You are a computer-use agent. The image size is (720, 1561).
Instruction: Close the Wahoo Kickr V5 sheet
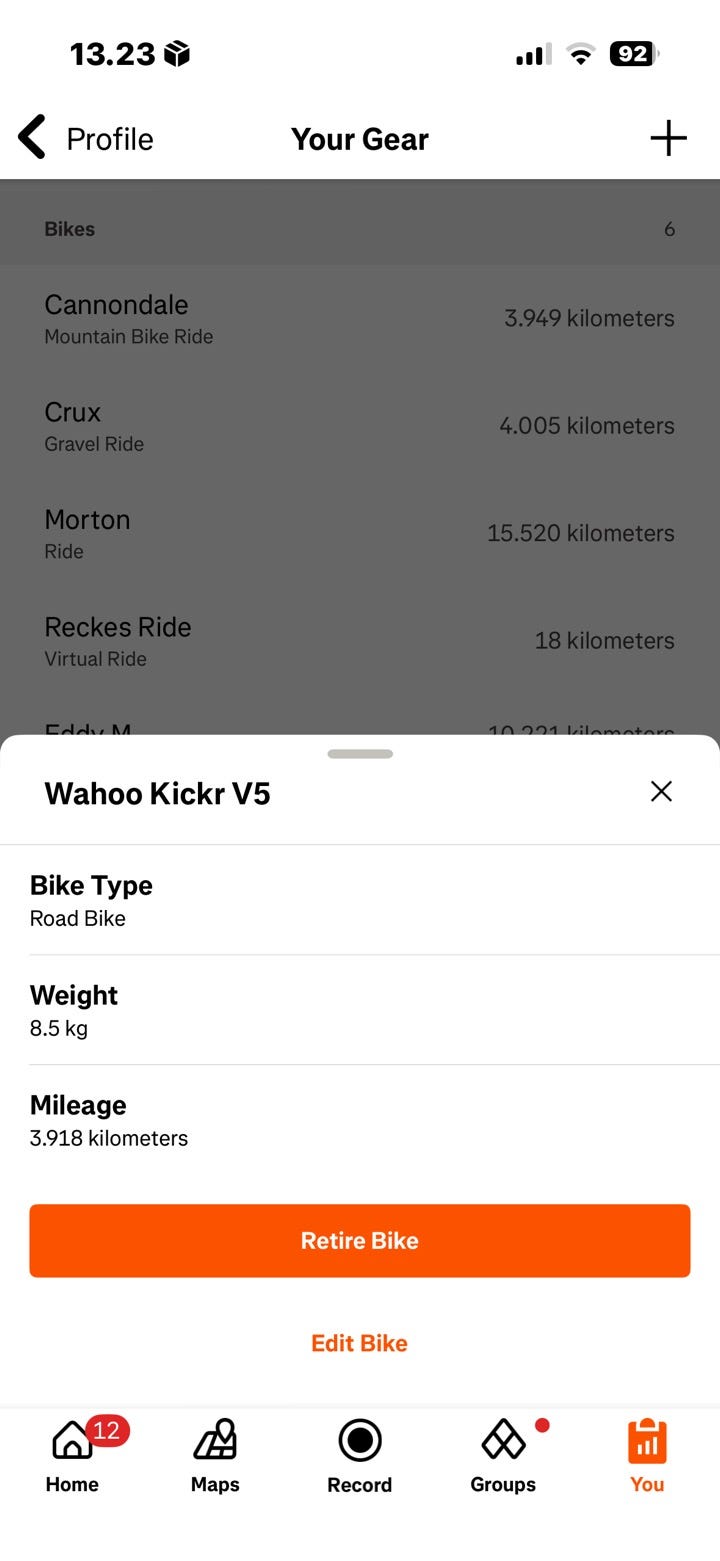click(661, 792)
